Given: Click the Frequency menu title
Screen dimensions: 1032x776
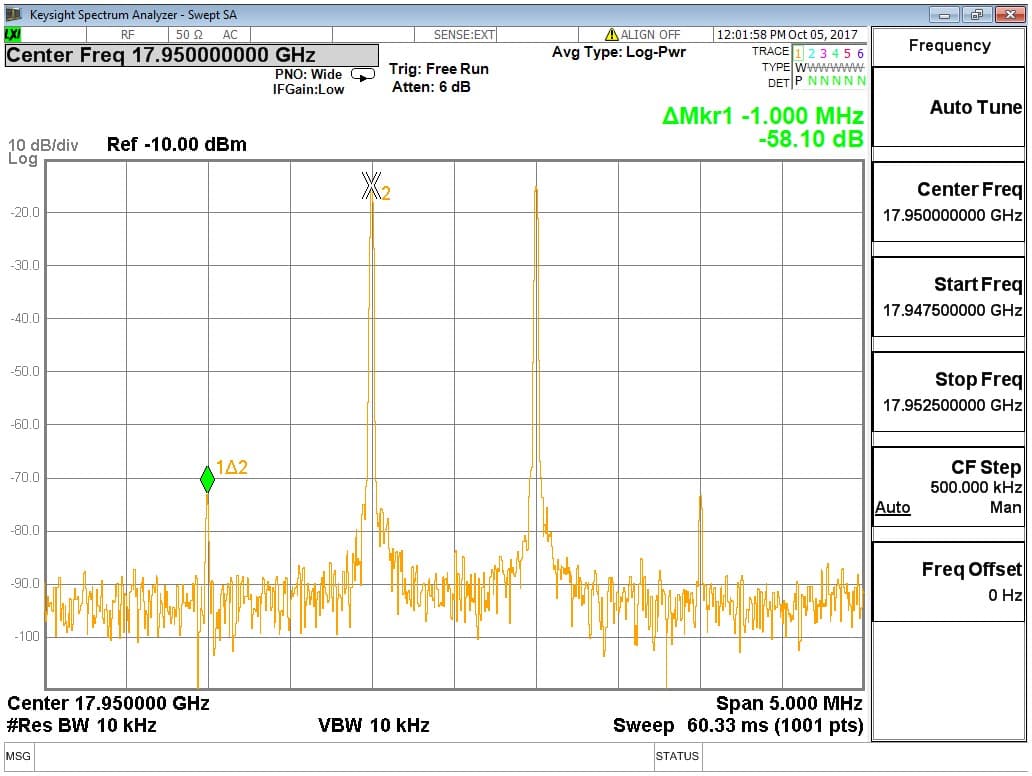Looking at the screenshot, I should pyautogui.click(x=949, y=45).
